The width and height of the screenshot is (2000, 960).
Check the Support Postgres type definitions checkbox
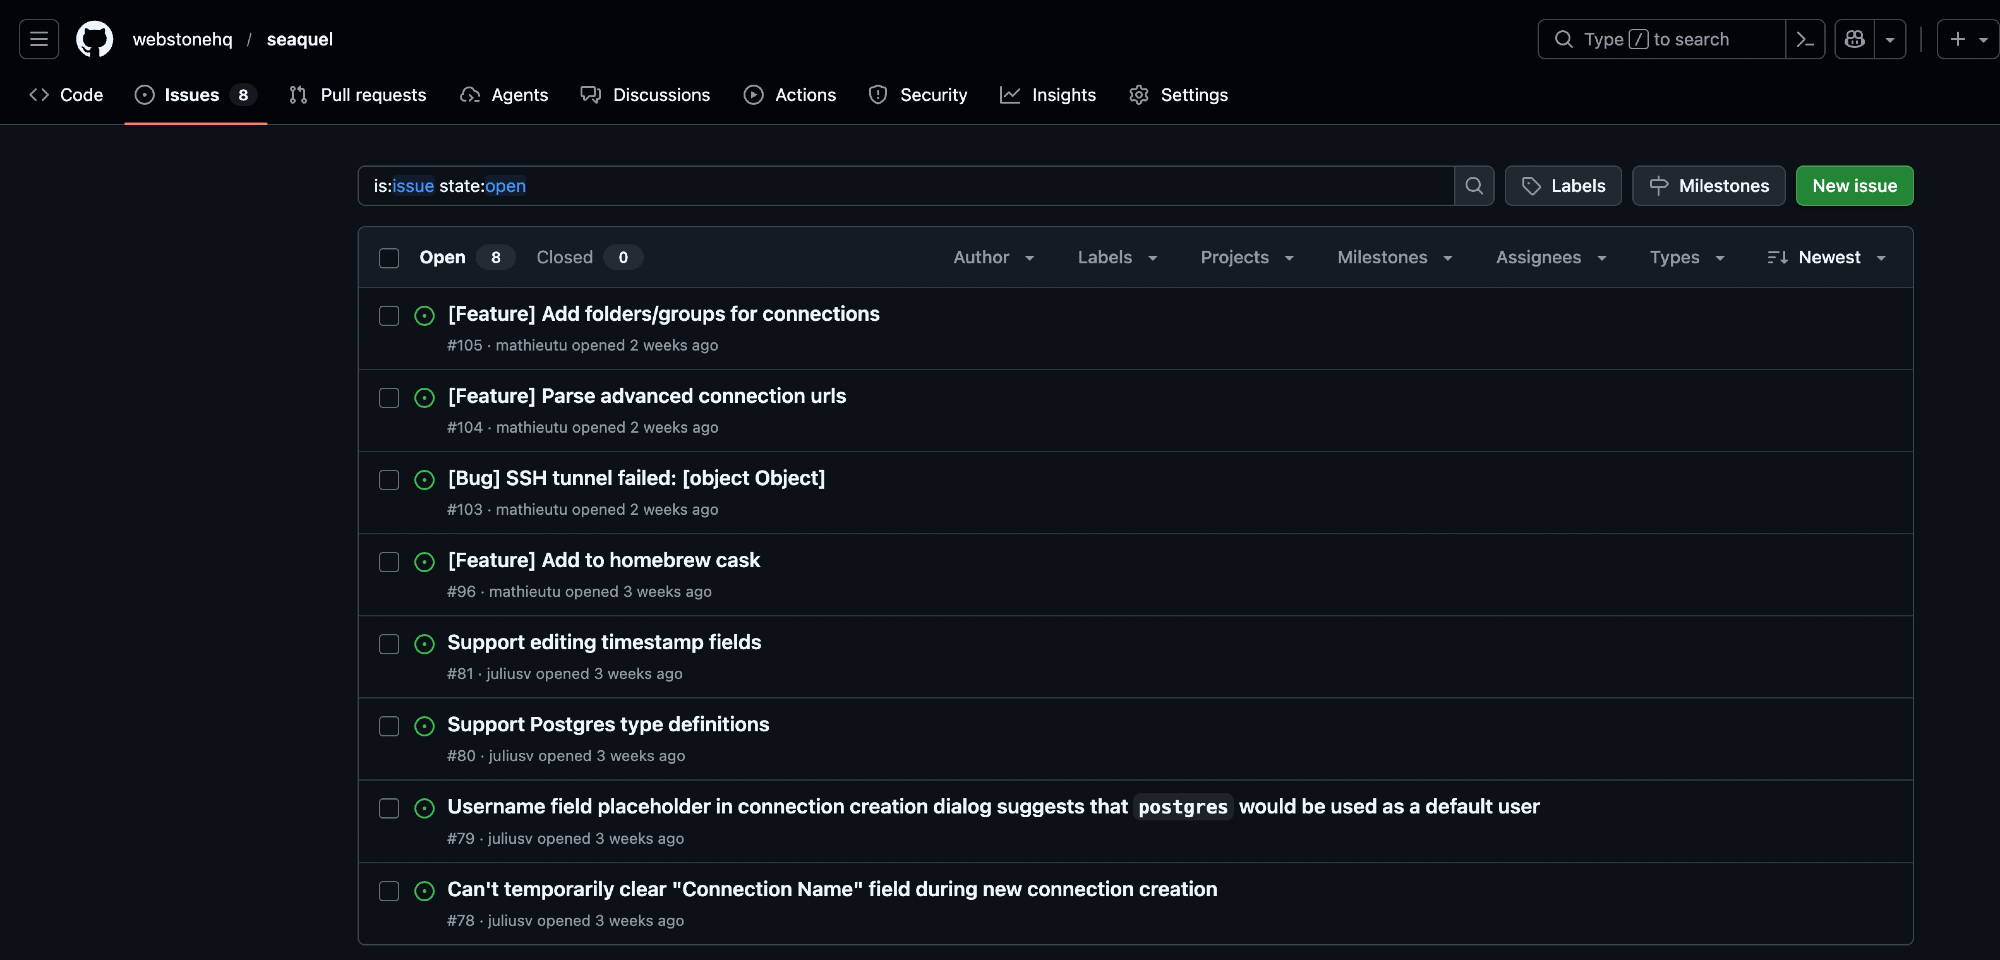[x=389, y=726]
